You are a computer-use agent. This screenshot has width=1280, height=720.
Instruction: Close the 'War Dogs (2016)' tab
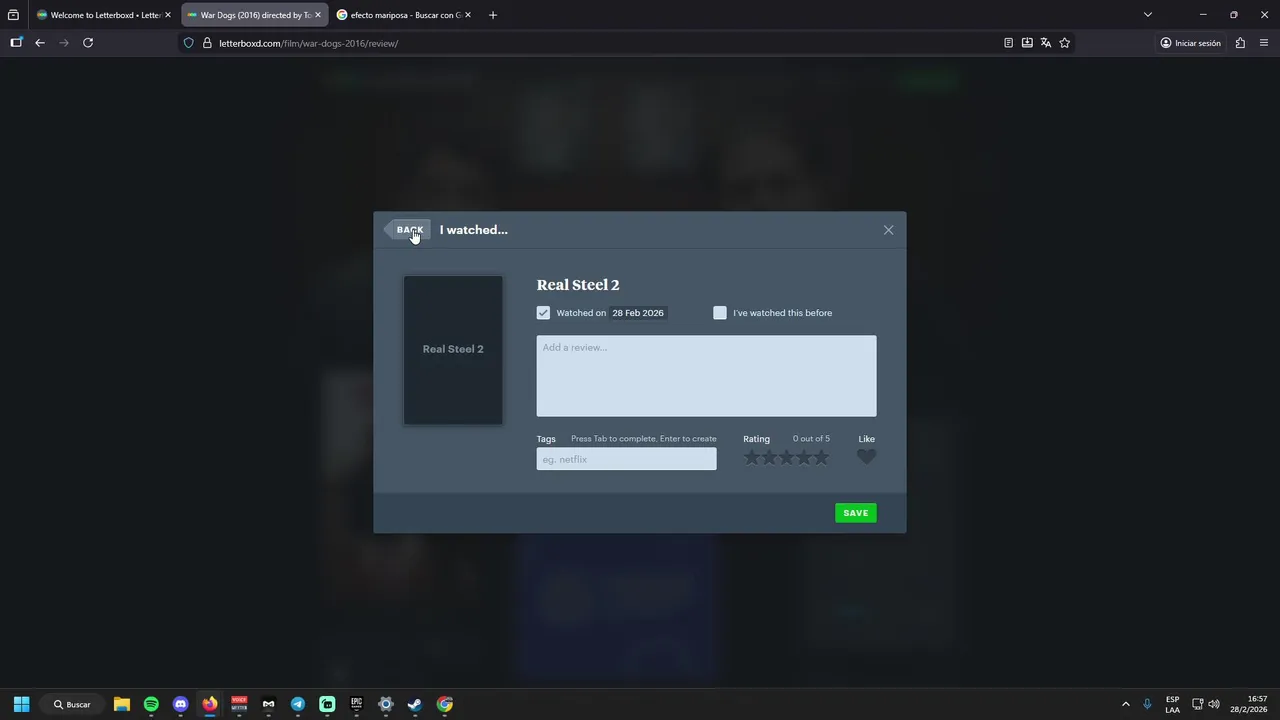tap(318, 15)
